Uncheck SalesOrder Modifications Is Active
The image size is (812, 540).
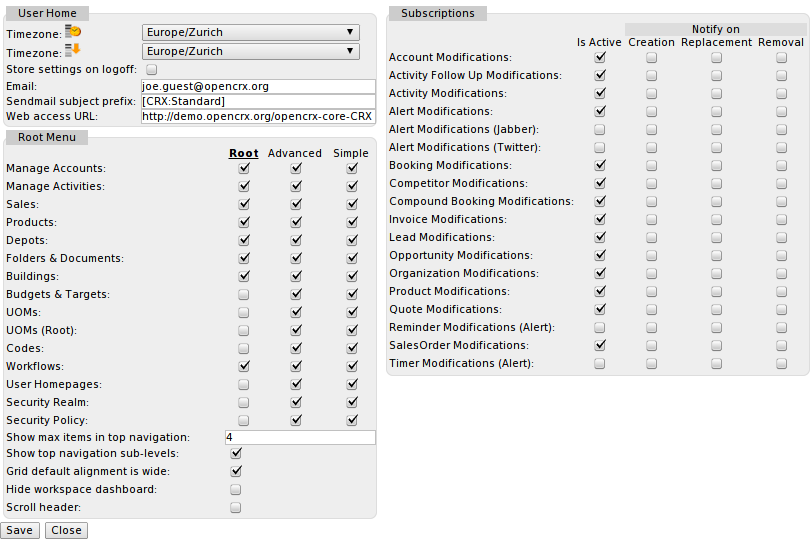pyautogui.click(x=600, y=345)
